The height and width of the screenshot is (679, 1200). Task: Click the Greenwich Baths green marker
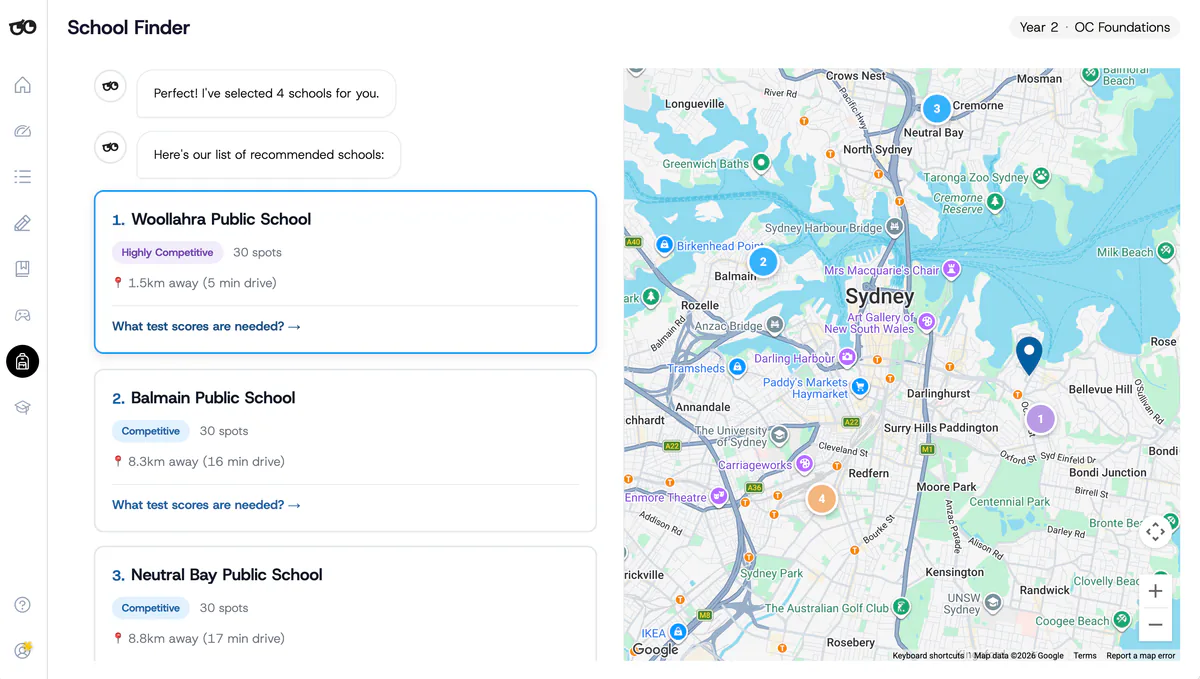[x=761, y=162]
